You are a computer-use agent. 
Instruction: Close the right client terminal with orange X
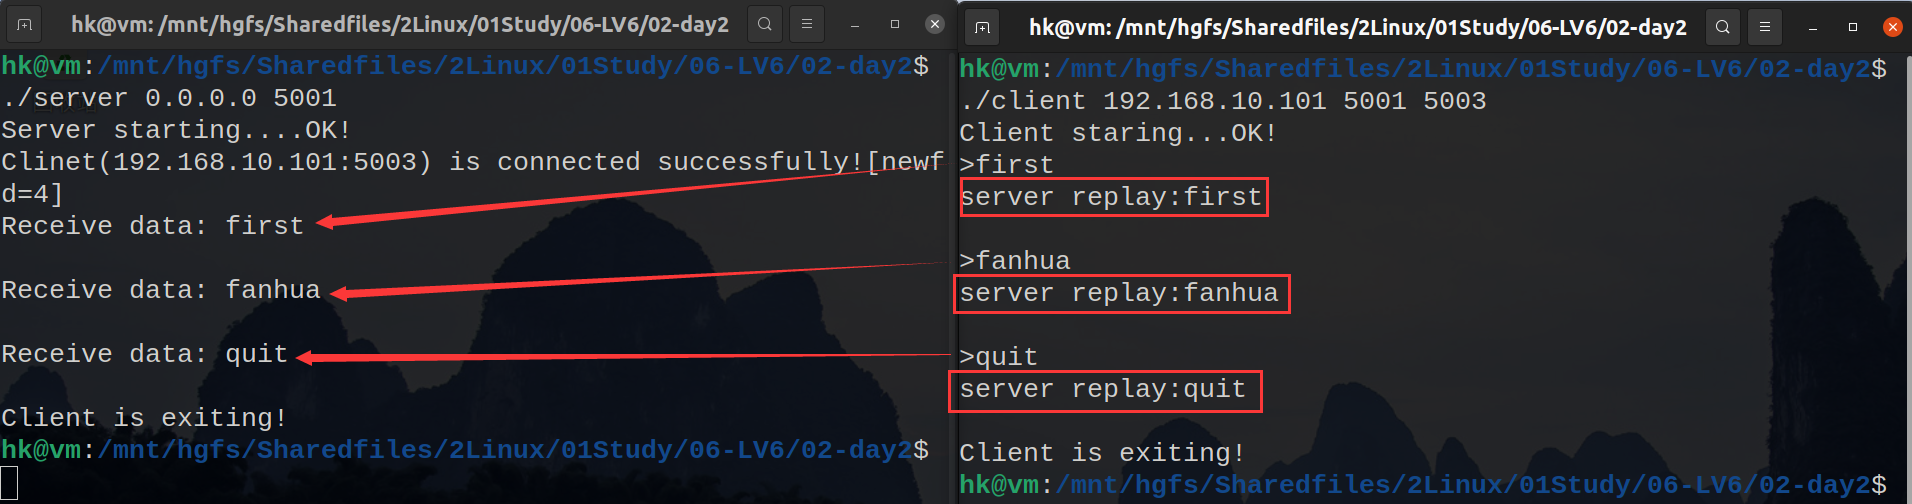pyautogui.click(x=1893, y=27)
